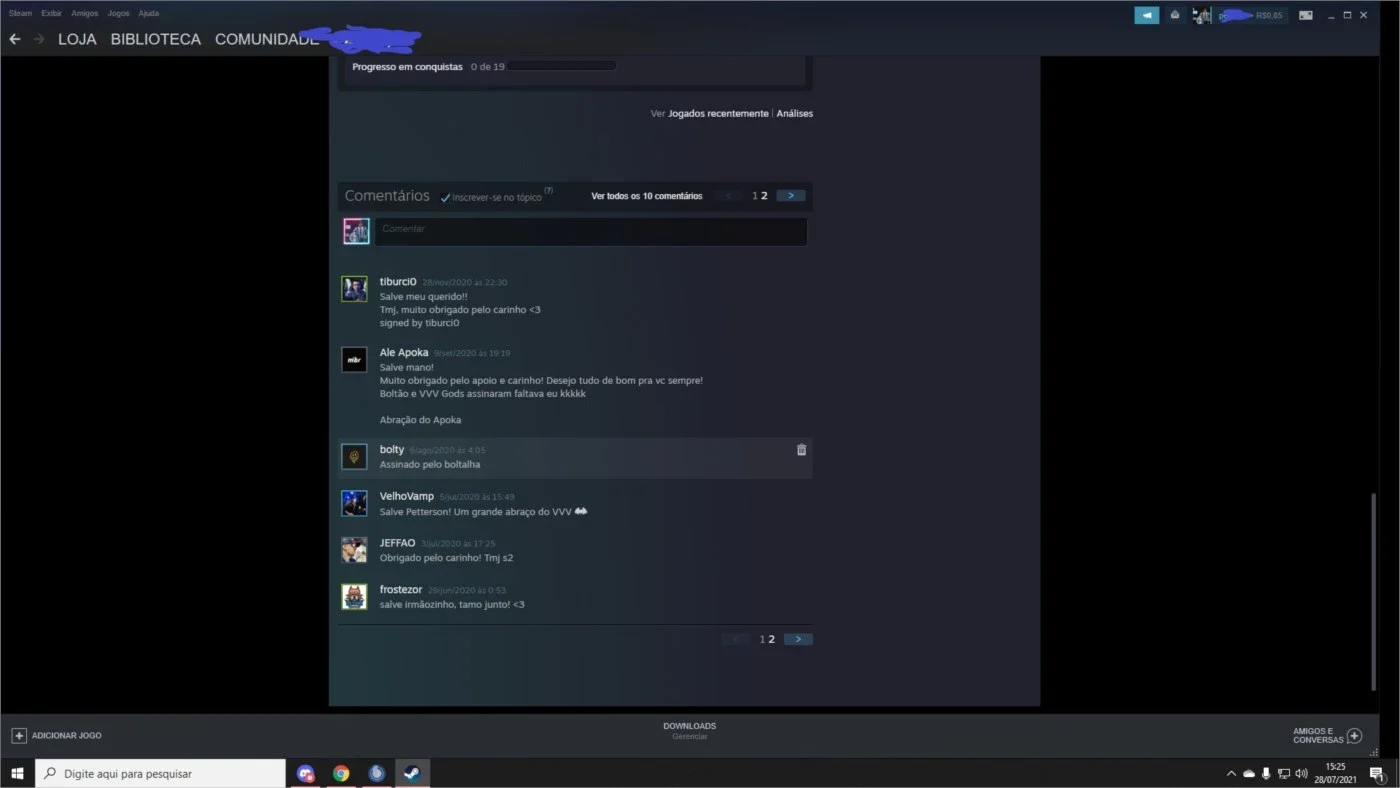Open the tiburci0 profile name

(x=398, y=282)
